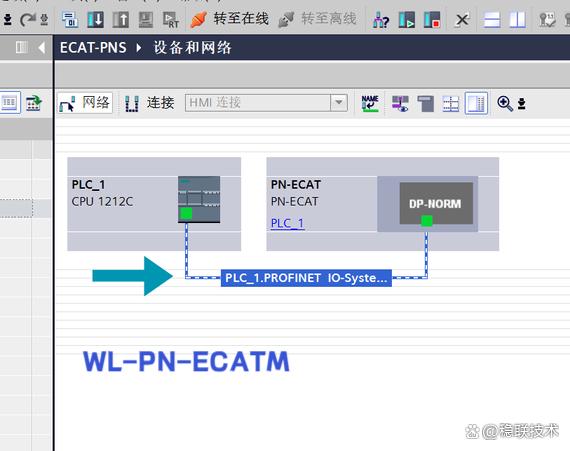Click green port on DP-NORM module
This screenshot has height=451, width=570.
427,221
